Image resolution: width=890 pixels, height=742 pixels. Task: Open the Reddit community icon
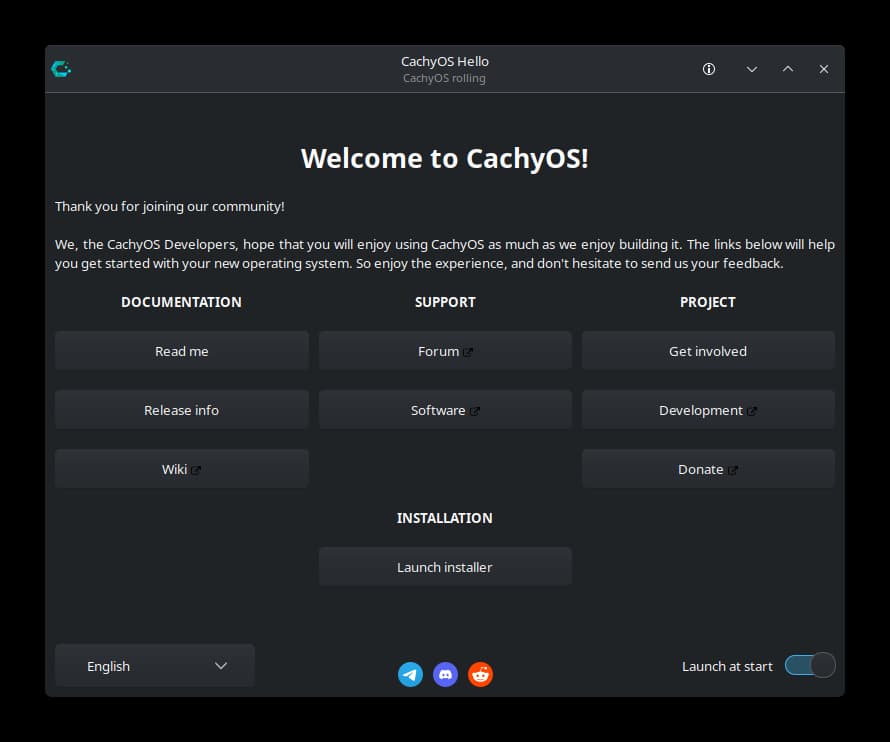480,674
